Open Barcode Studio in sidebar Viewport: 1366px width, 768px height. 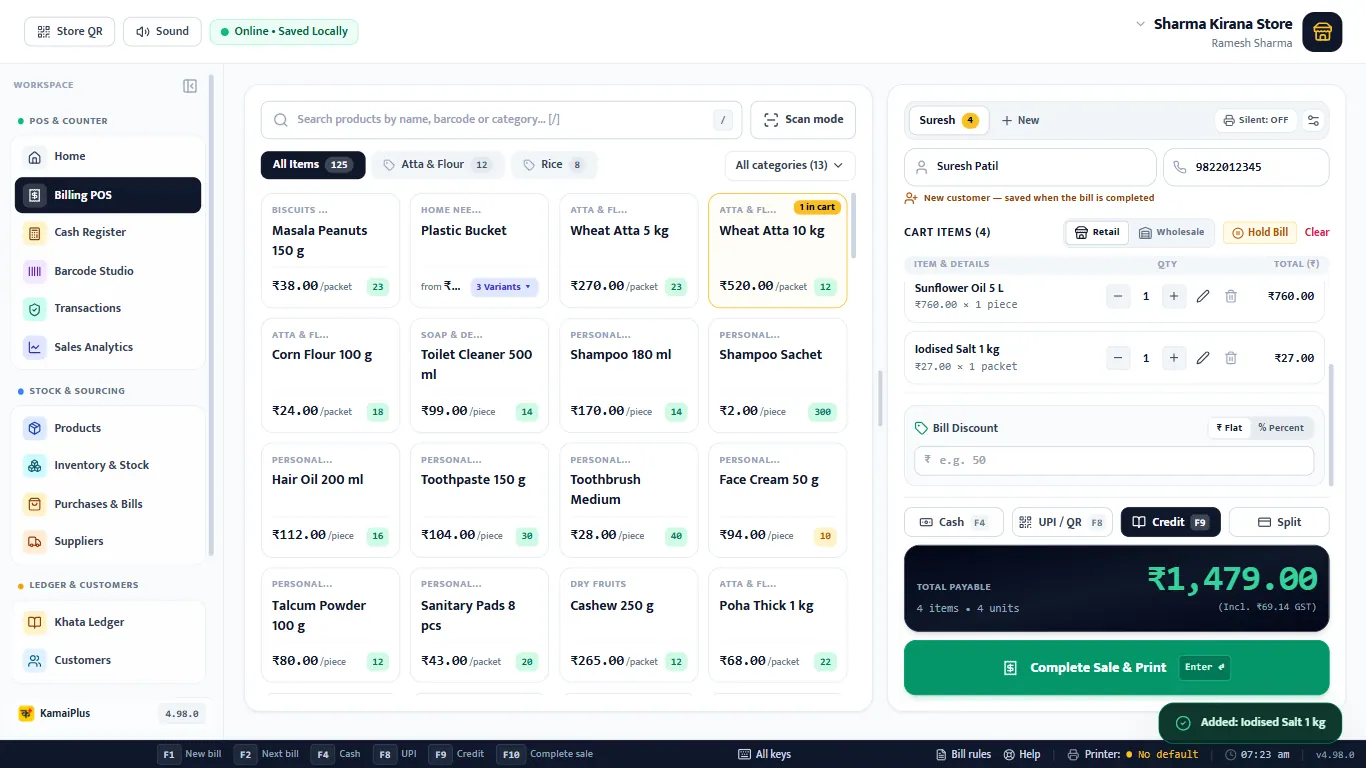pos(108,271)
